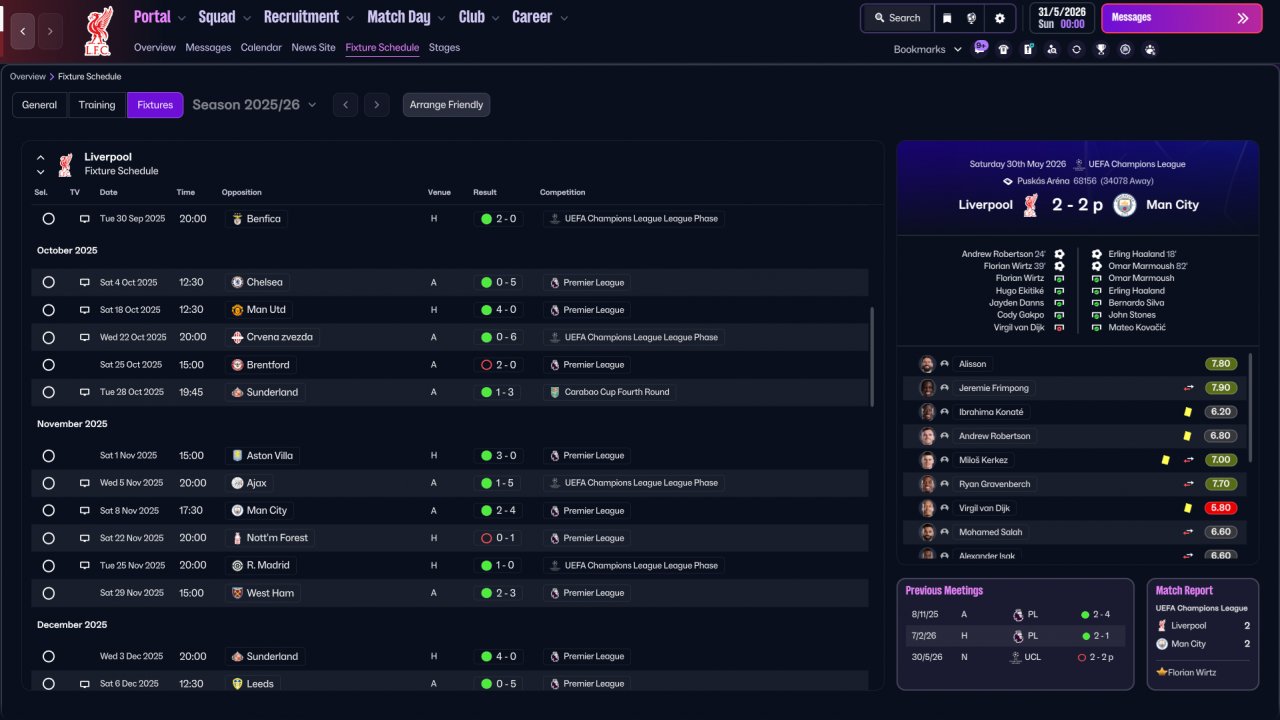The height and width of the screenshot is (720, 1280).
Task: Select the radio button for the Chelsea fixture
Action: (x=48, y=283)
